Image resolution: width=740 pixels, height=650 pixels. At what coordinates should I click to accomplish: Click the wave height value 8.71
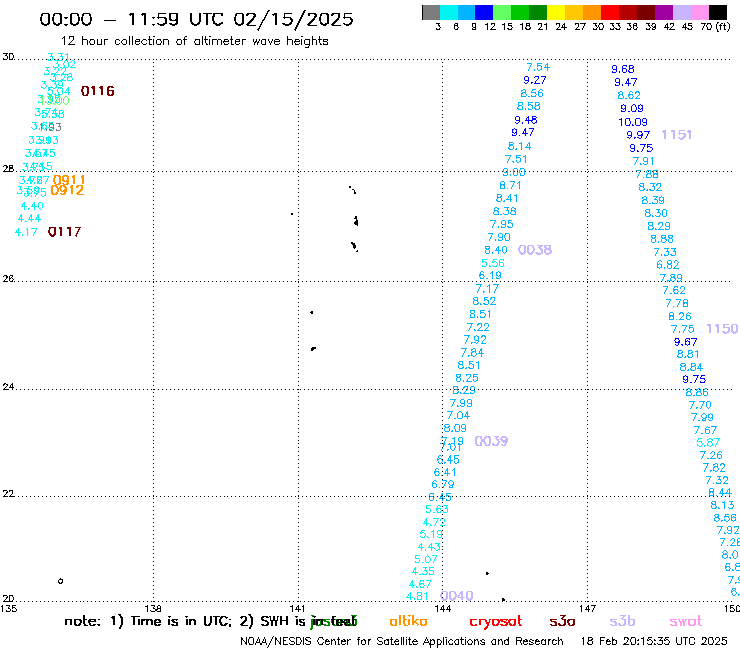click(510, 186)
